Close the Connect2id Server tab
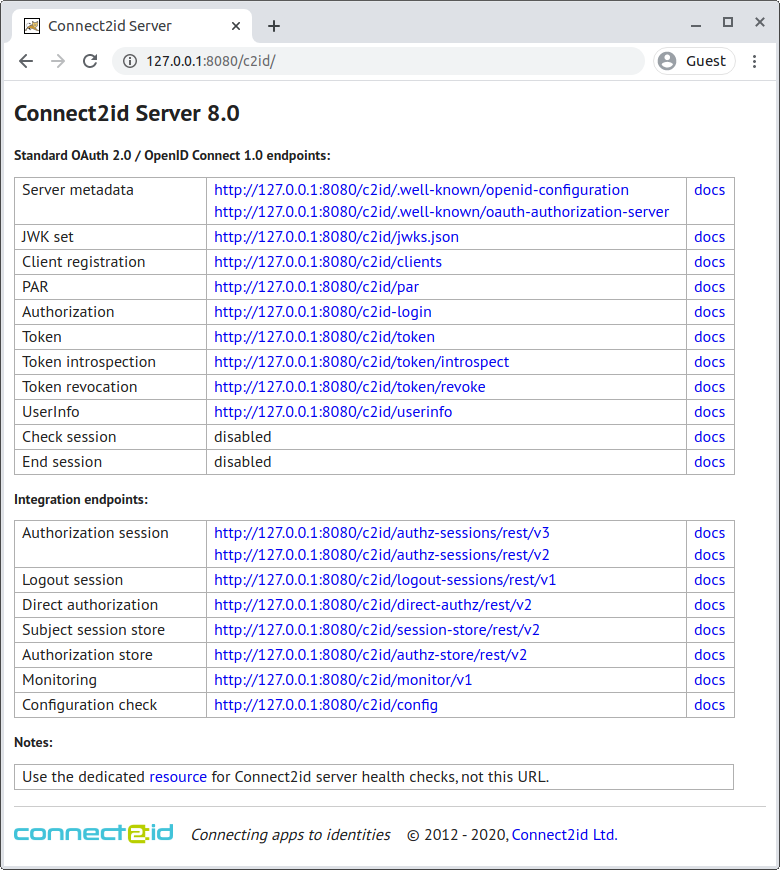Screen dimensions: 780x870 click(237, 26)
